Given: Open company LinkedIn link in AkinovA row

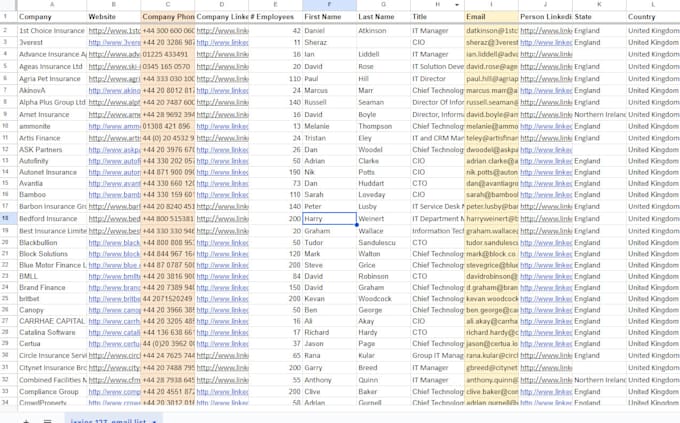Looking at the screenshot, I should pyautogui.click(x=222, y=90).
